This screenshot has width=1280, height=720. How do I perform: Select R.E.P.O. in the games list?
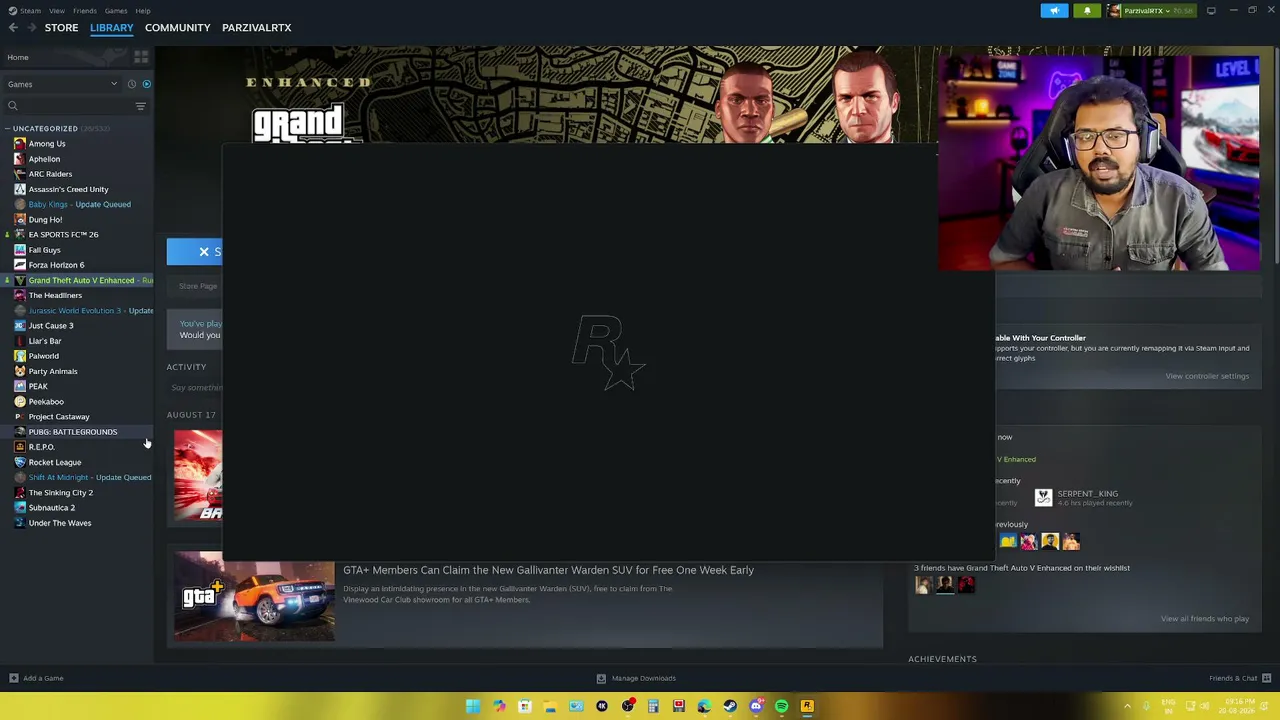(41, 447)
